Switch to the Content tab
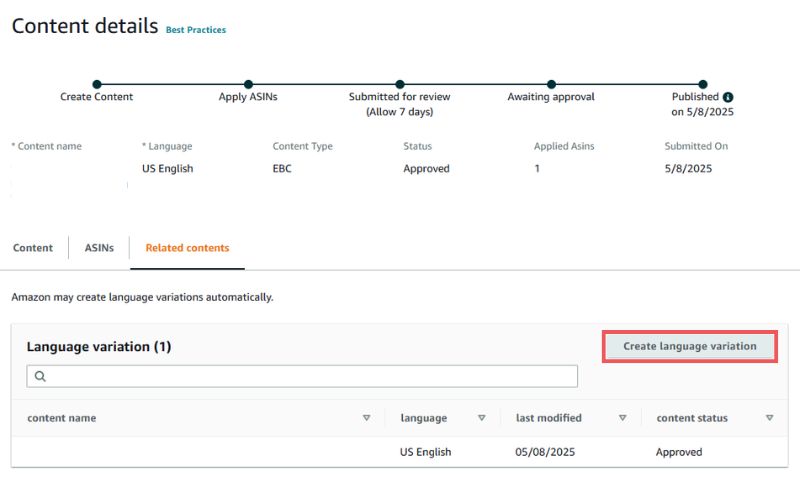 coord(33,248)
